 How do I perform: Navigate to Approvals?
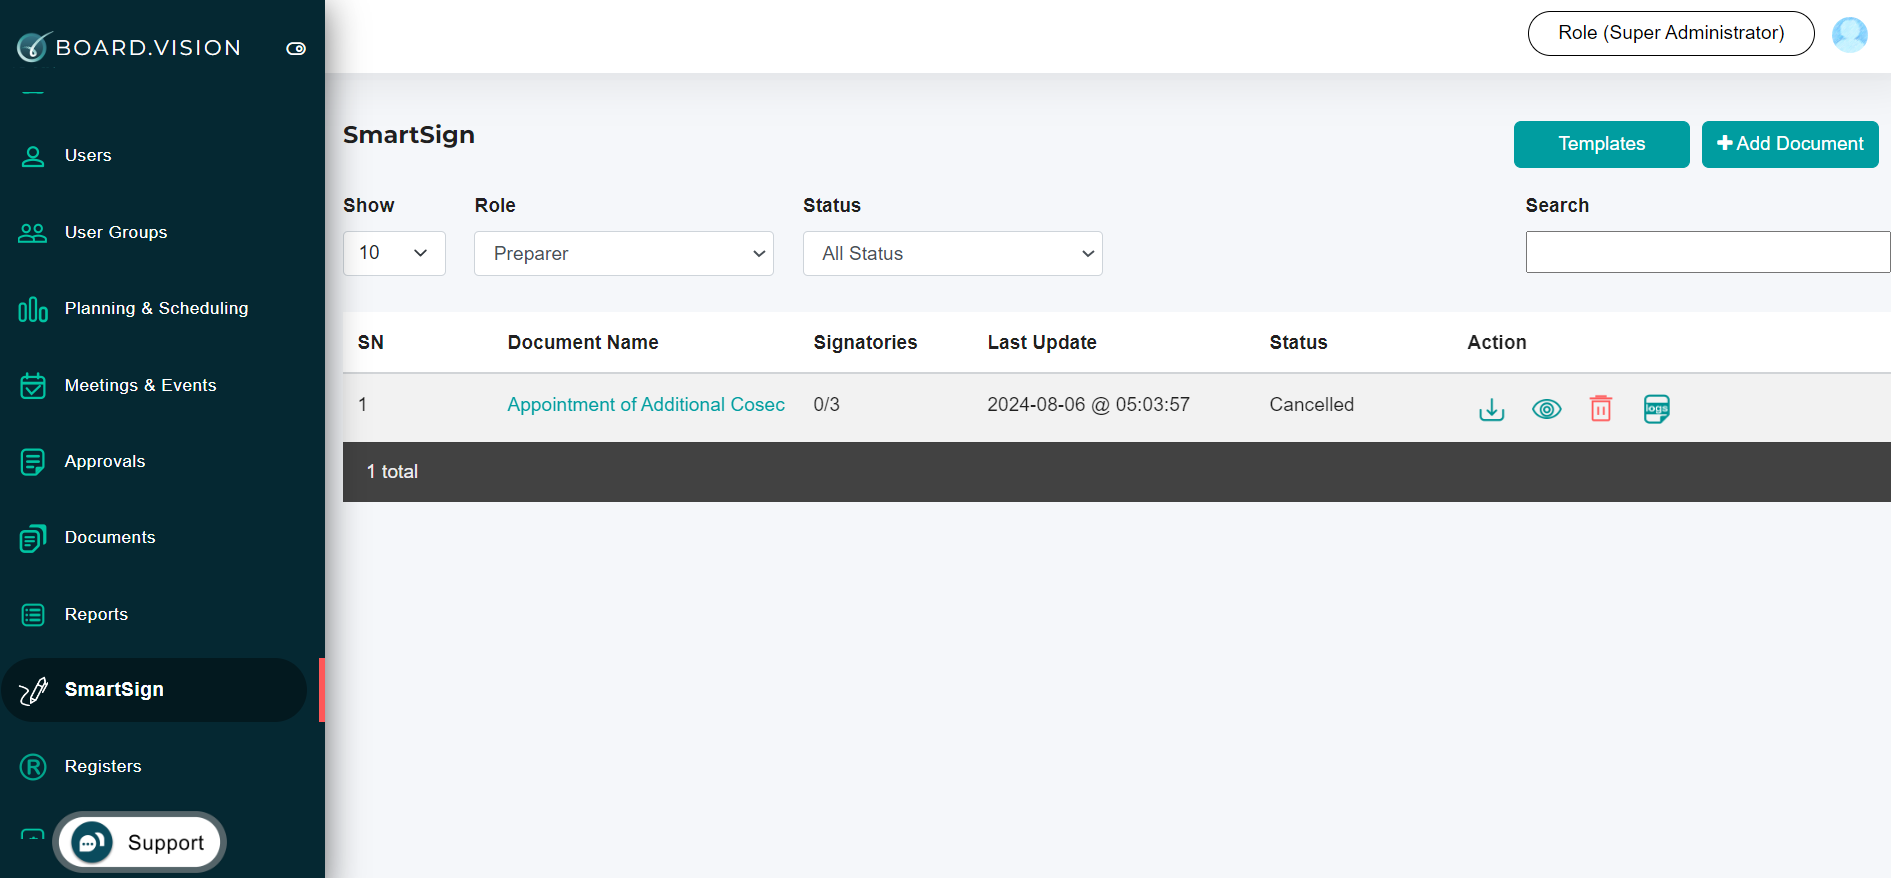tap(105, 461)
